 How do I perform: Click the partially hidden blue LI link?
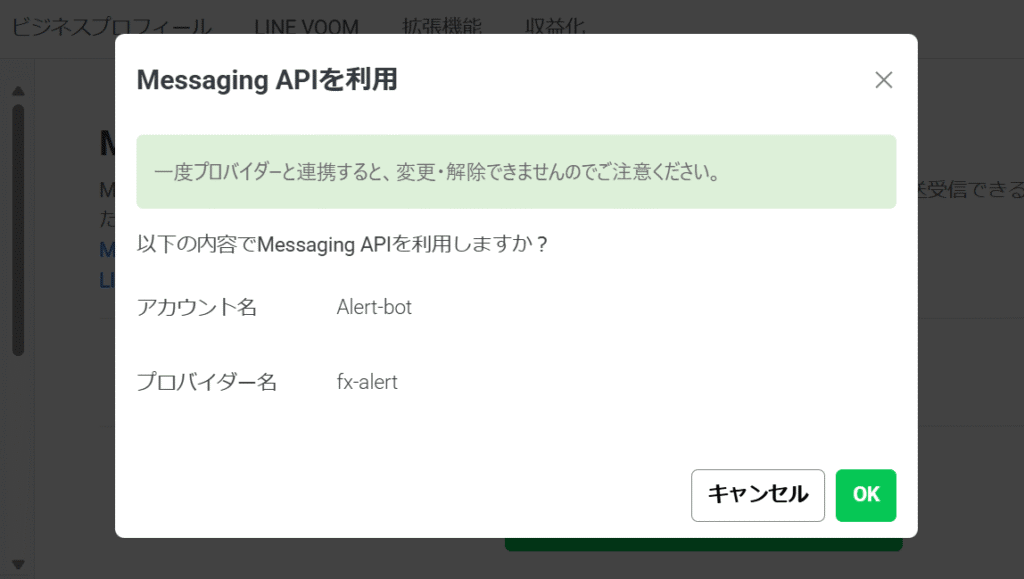click(x=107, y=281)
